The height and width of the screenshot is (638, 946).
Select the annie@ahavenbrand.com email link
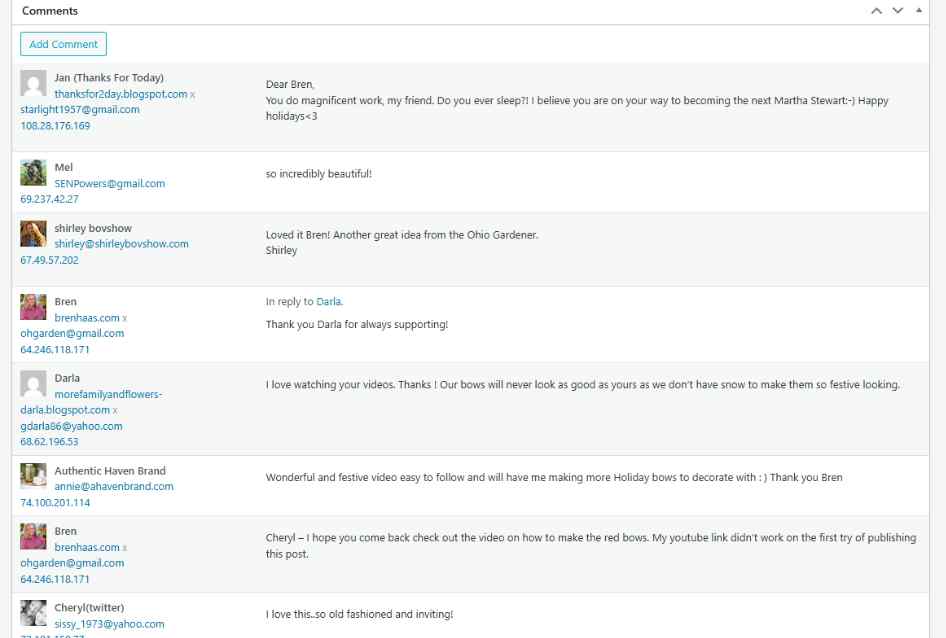pos(113,487)
